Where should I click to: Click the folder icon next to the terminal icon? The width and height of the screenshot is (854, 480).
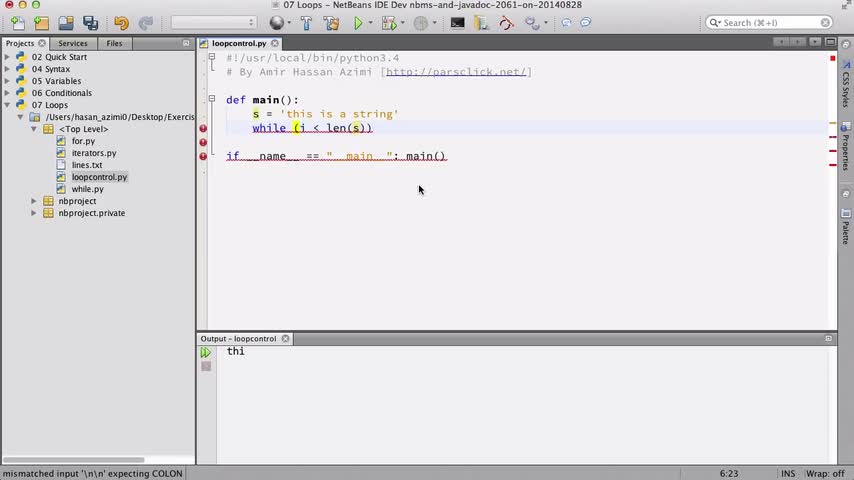tap(481, 23)
